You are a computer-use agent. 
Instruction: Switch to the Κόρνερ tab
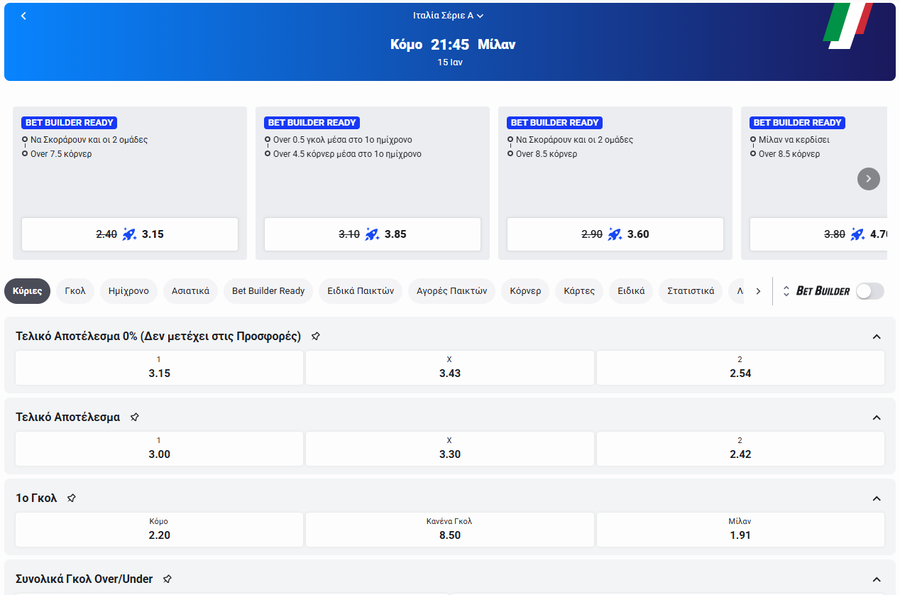tap(525, 291)
